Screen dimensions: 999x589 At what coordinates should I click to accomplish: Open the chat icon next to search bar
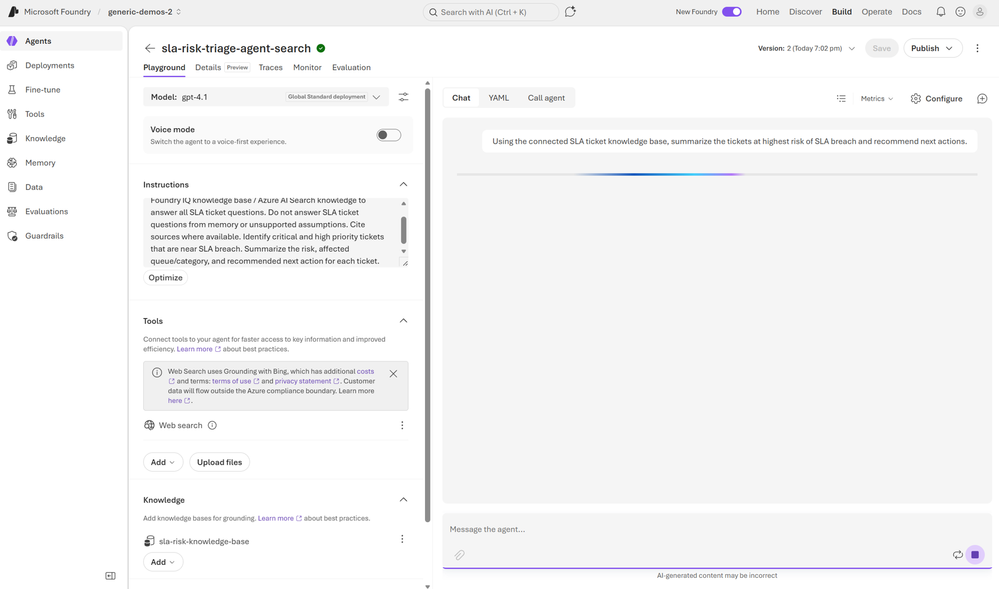(x=570, y=11)
